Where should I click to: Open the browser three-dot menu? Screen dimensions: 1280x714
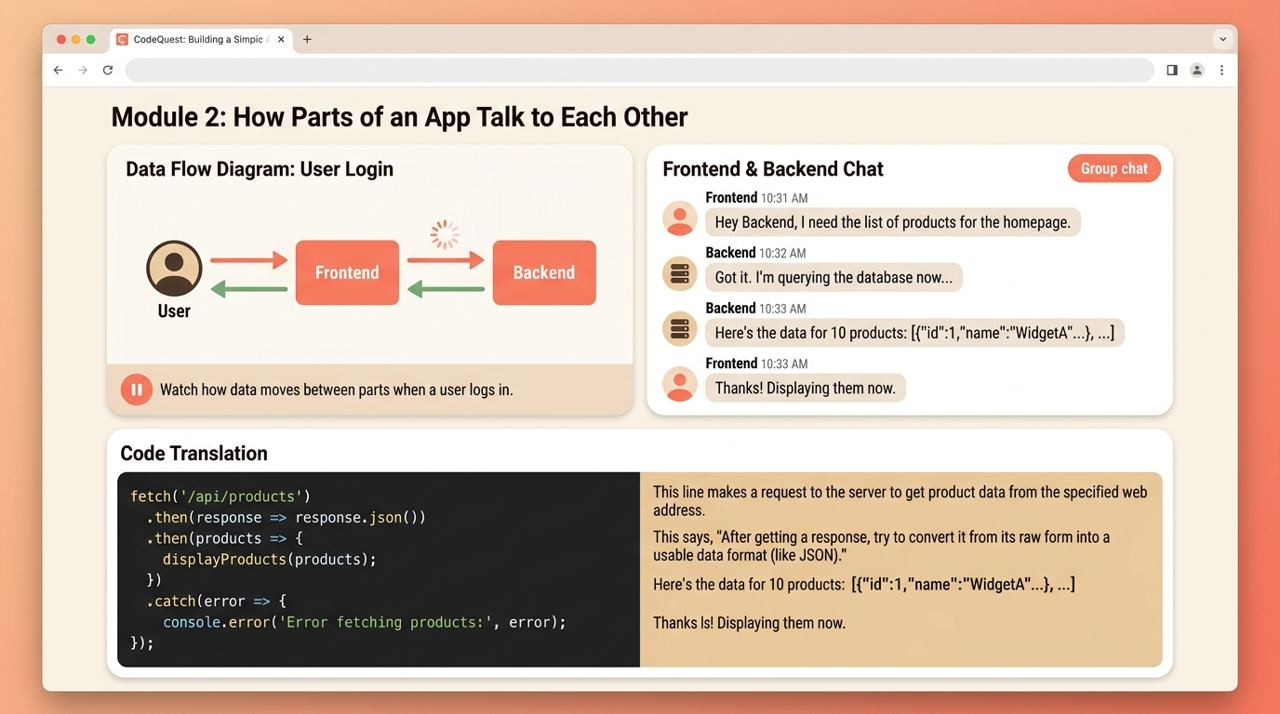tap(1222, 70)
